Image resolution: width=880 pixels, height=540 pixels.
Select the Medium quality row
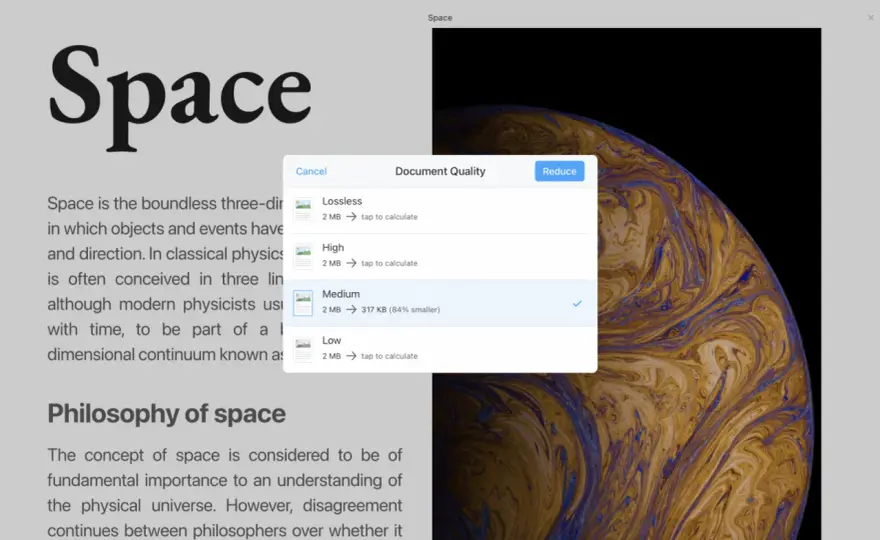[440, 303]
